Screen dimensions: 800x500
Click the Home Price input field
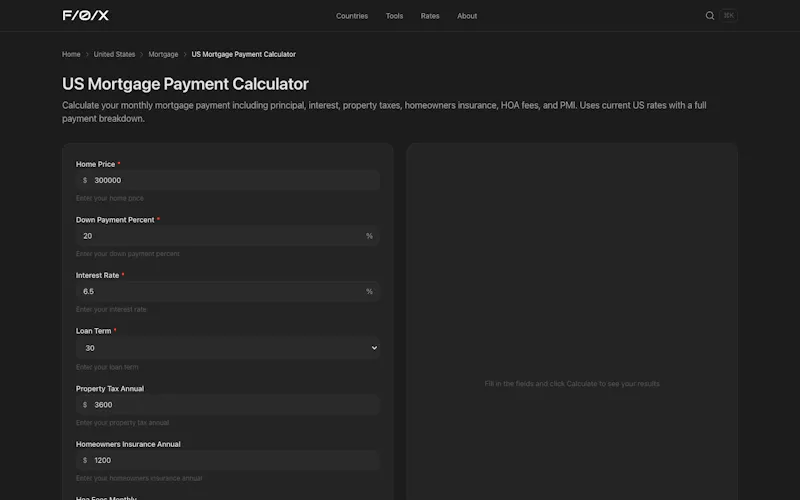(x=228, y=180)
